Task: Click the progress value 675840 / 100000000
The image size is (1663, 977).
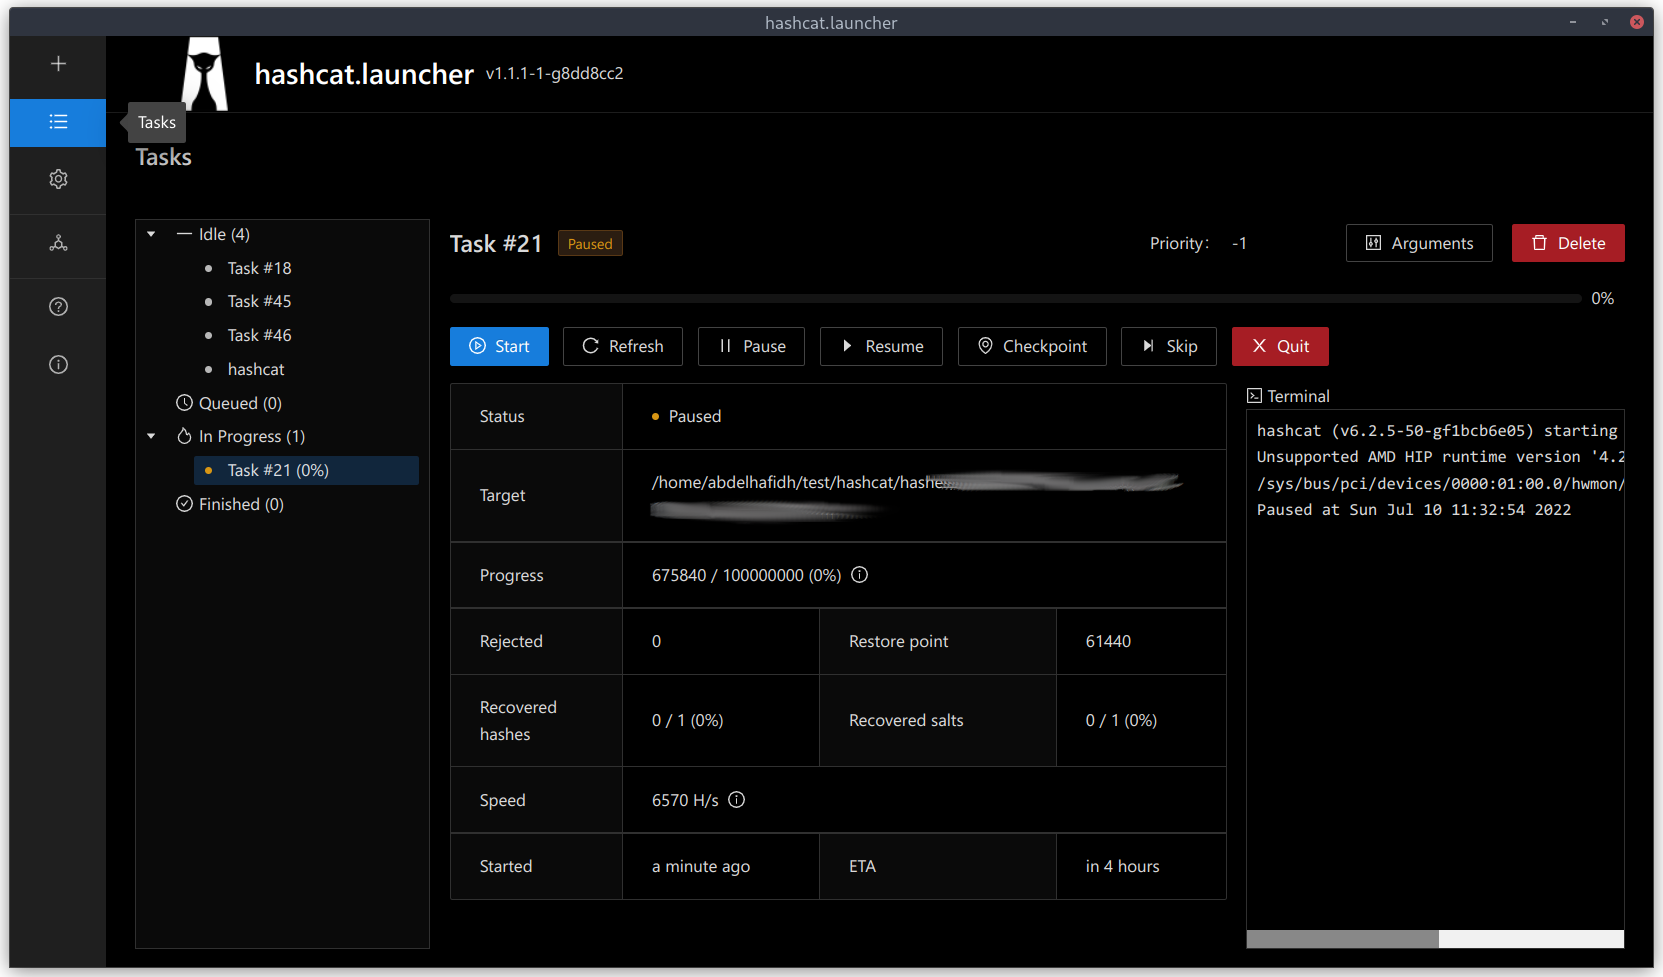Action: [x=746, y=575]
